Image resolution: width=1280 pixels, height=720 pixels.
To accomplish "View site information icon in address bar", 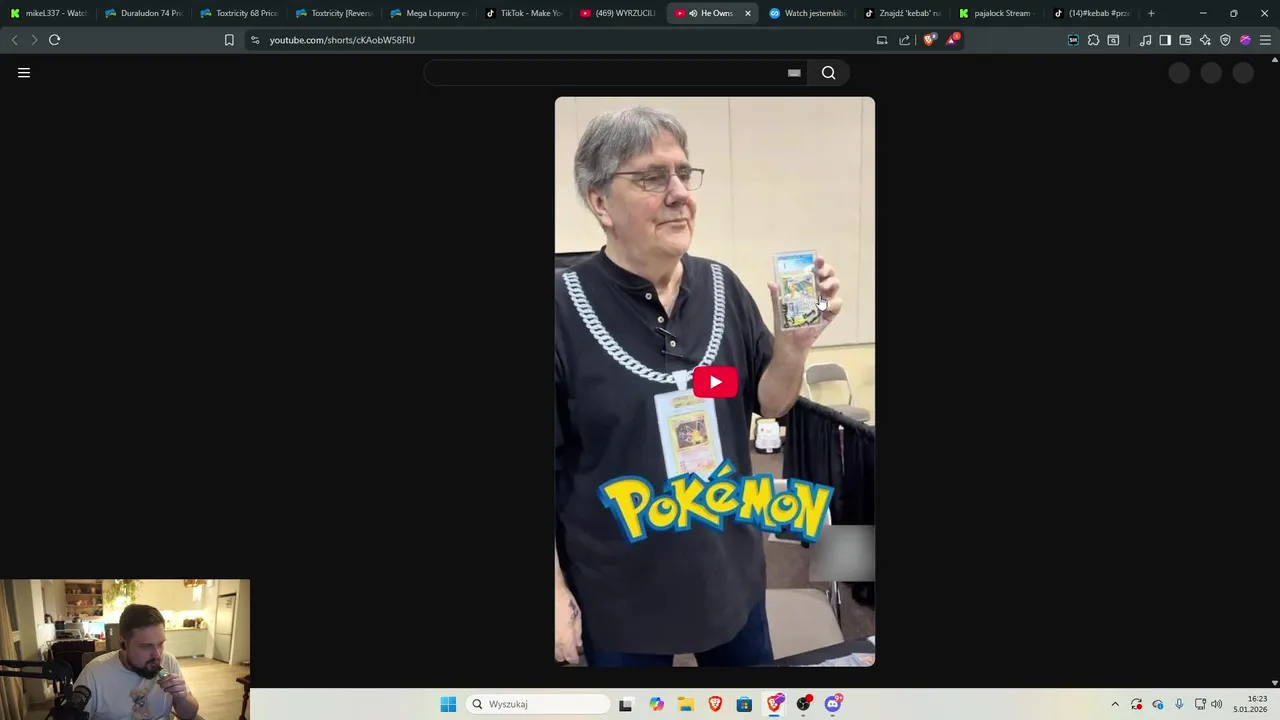I will (255, 40).
